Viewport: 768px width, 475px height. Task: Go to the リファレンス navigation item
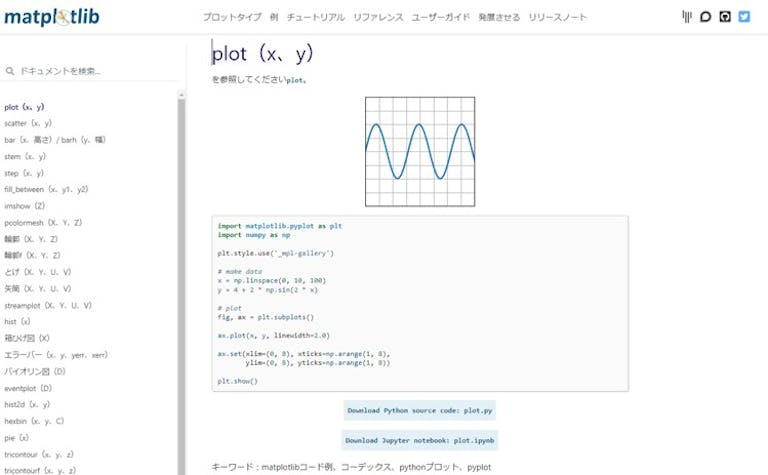[x=378, y=17]
